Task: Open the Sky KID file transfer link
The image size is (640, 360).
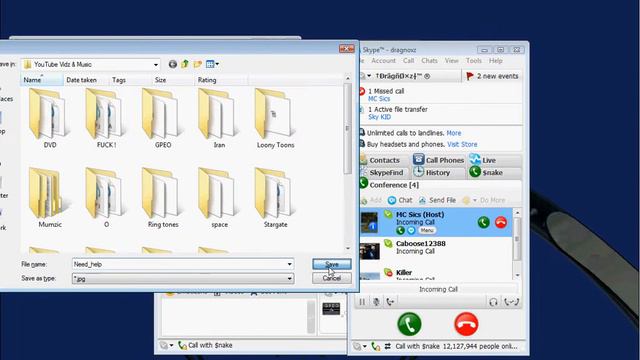Action: 380,117
